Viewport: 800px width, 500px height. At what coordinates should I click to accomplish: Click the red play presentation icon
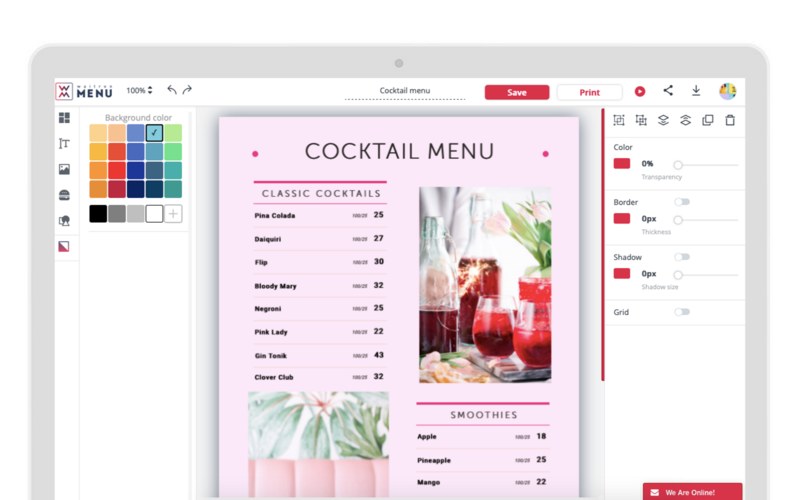click(x=640, y=91)
